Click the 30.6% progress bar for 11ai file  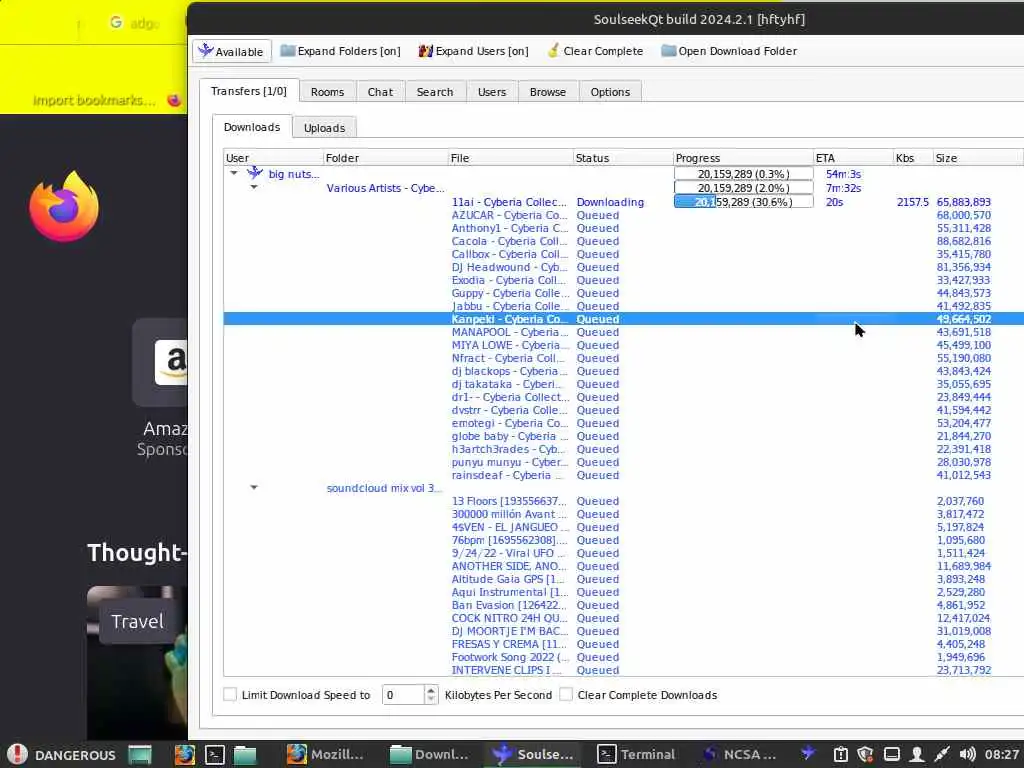tap(744, 202)
